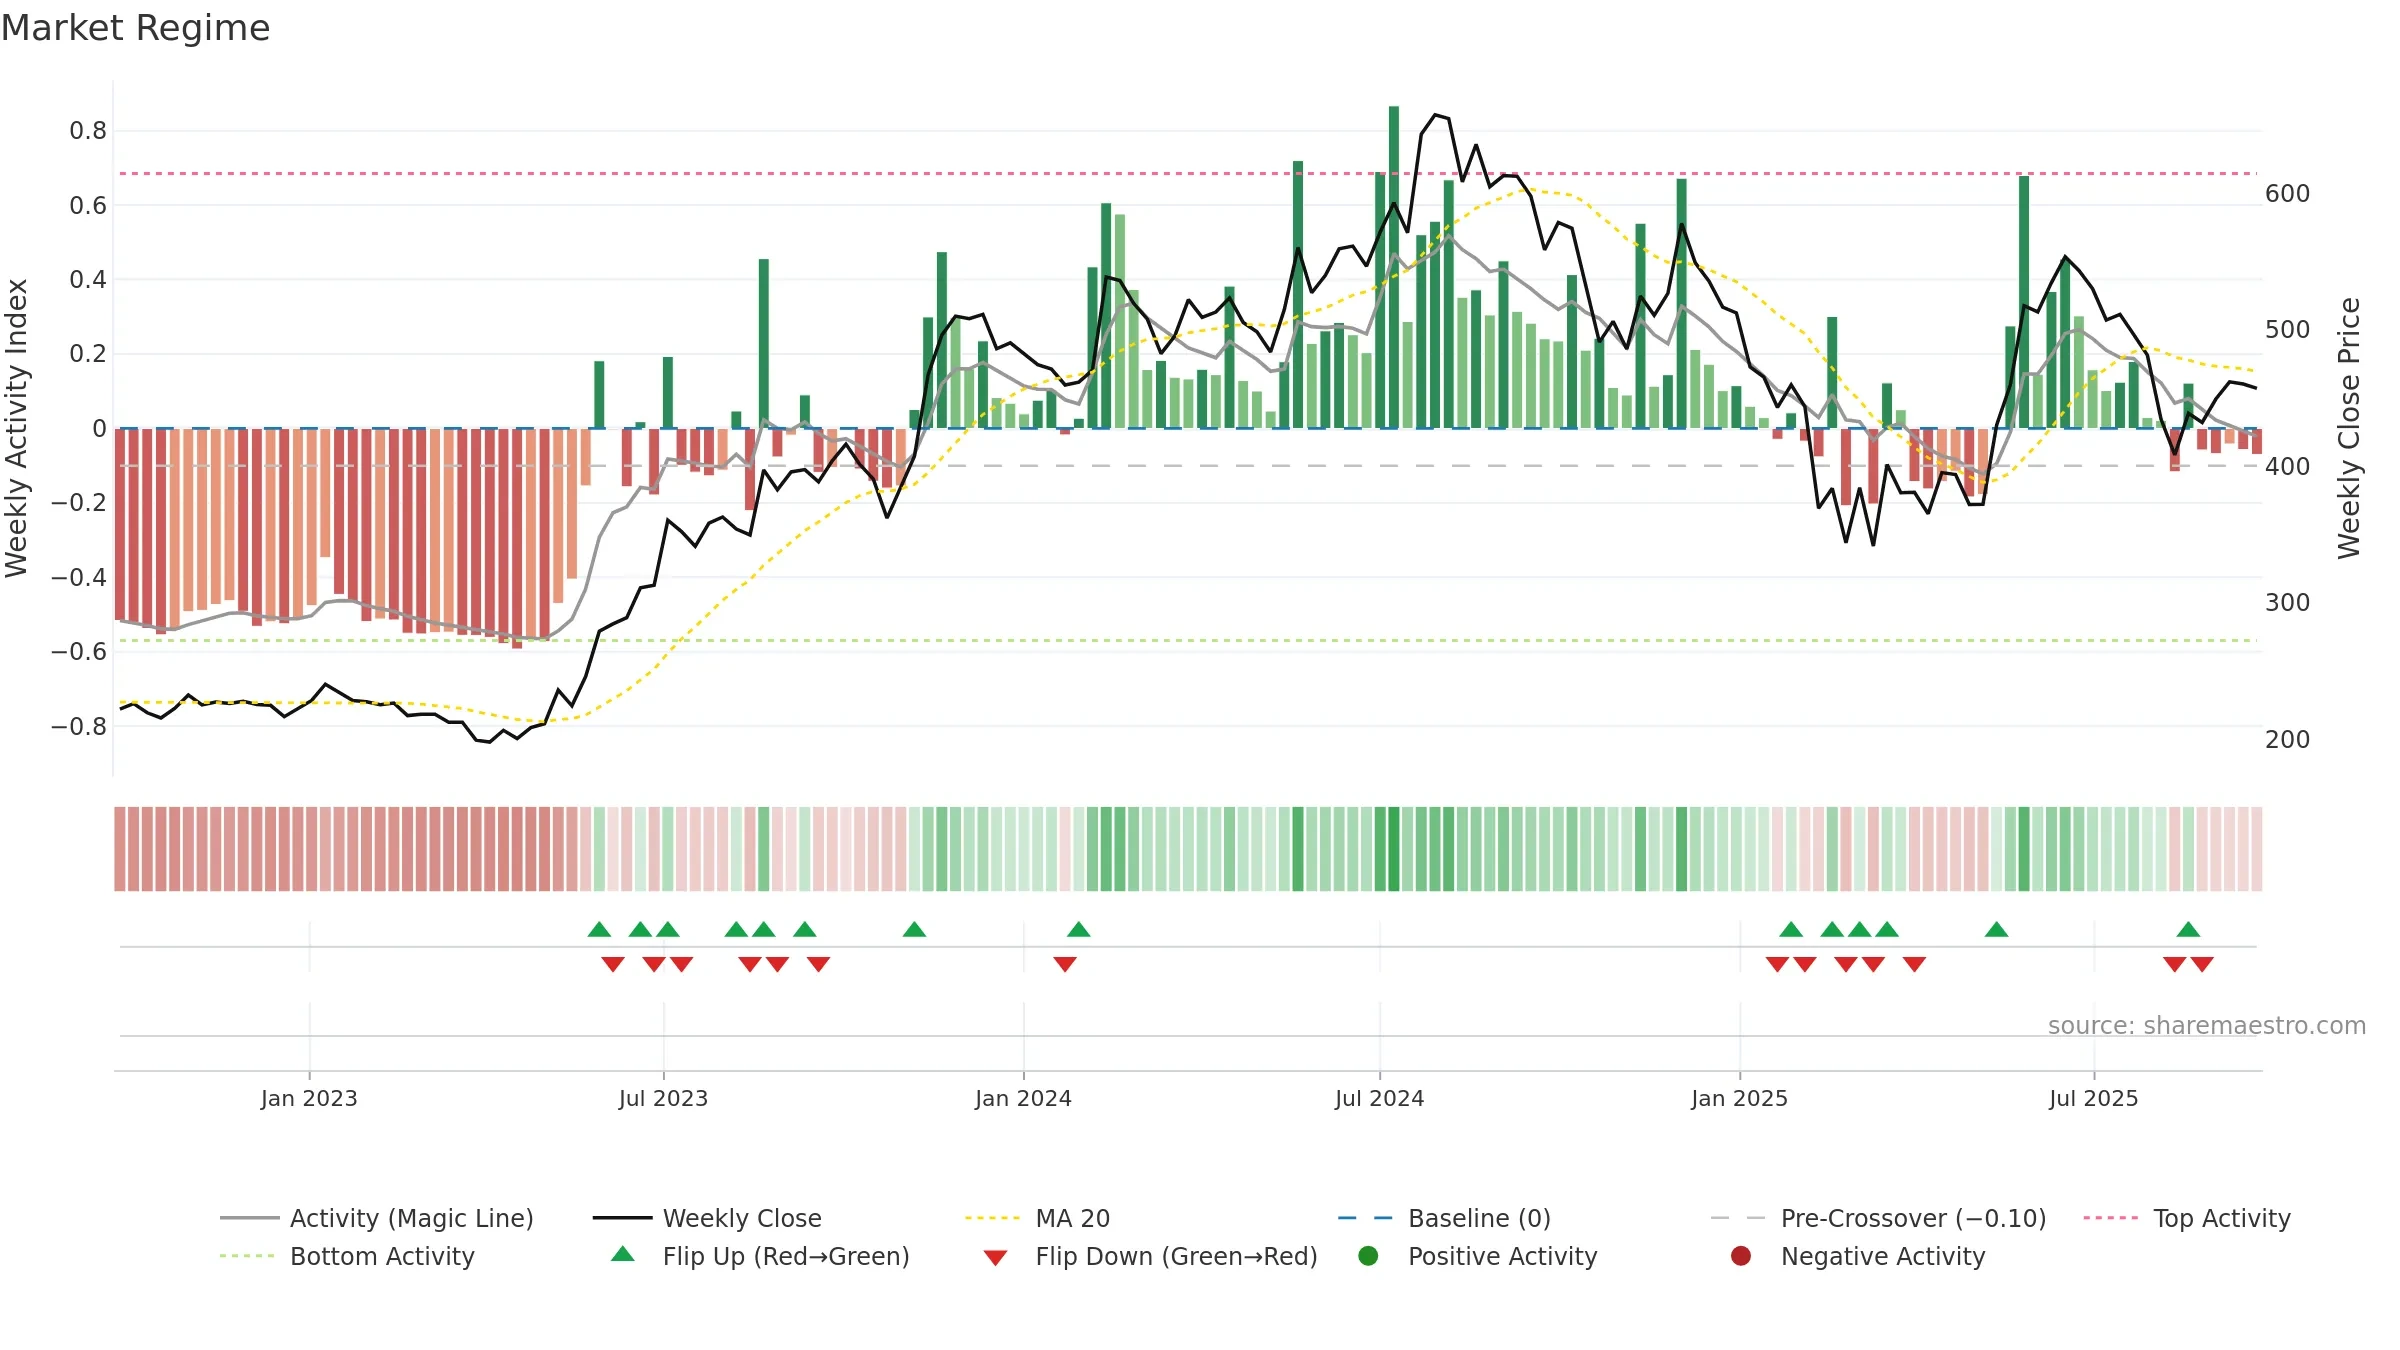Click the green dotted Bottom Activity swatch
Image resolution: width=2400 pixels, height=1350 pixels.
247,1256
